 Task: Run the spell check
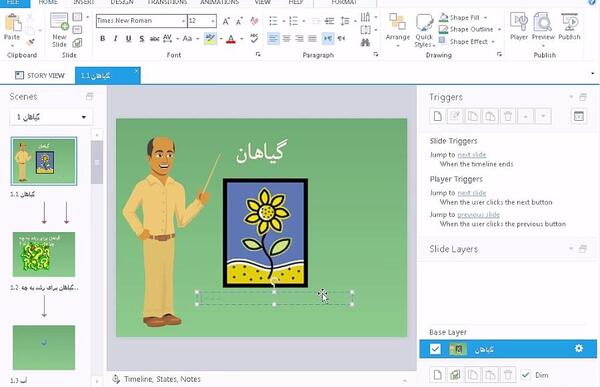coord(254,38)
